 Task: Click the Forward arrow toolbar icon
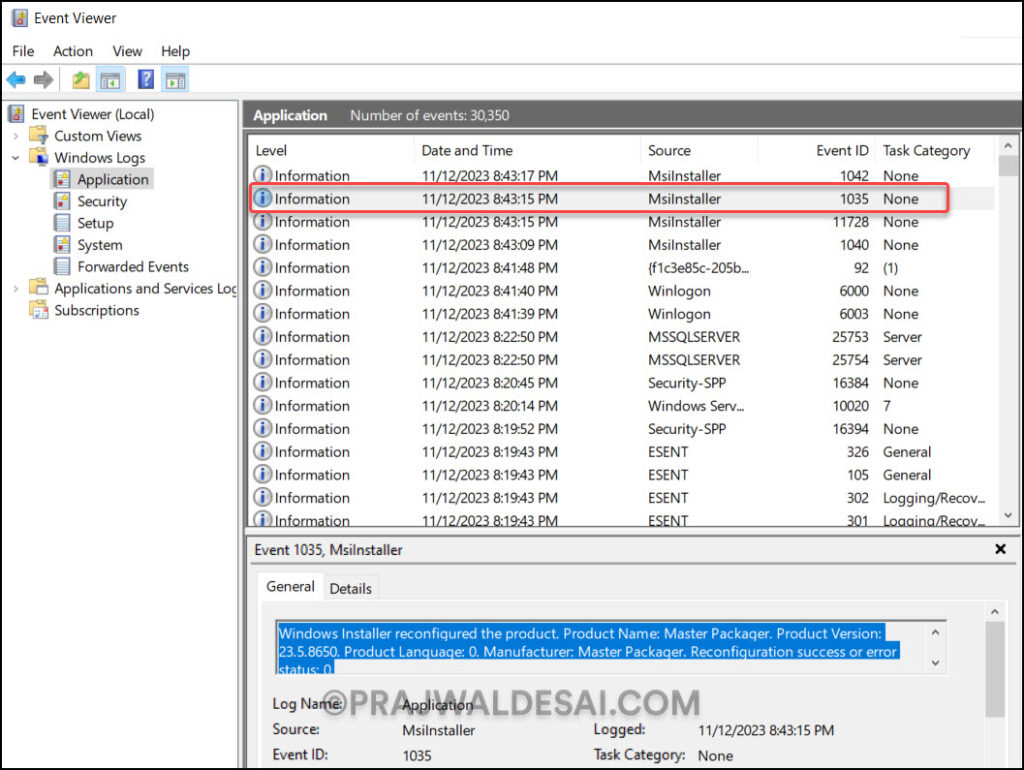[x=43, y=80]
